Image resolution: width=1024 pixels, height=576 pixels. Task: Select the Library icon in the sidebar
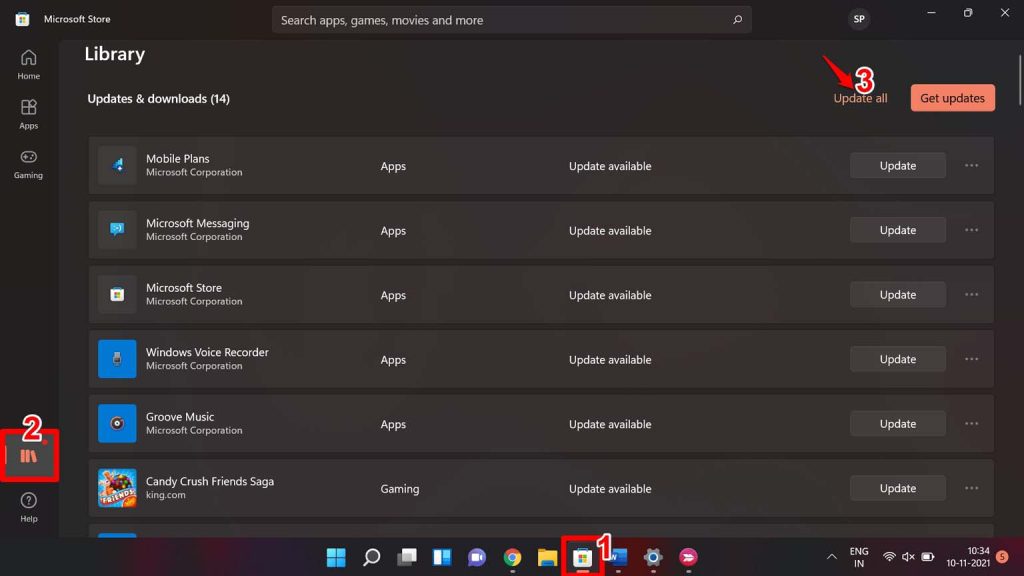pos(29,455)
